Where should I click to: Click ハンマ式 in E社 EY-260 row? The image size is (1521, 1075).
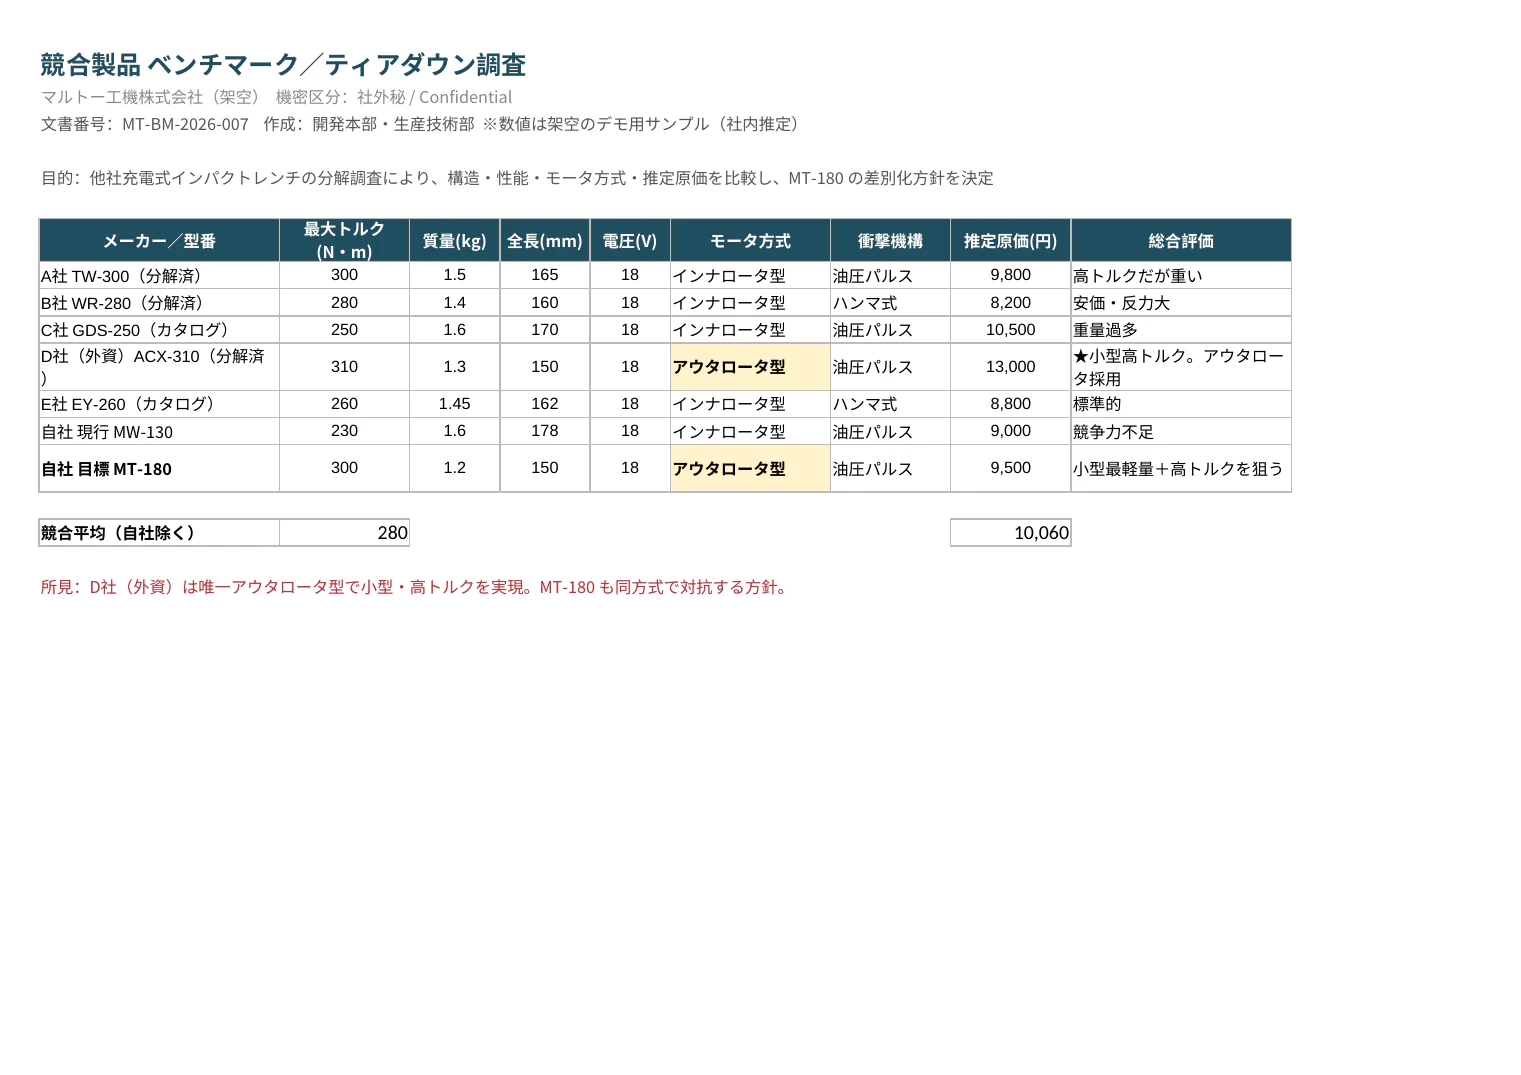coord(890,404)
